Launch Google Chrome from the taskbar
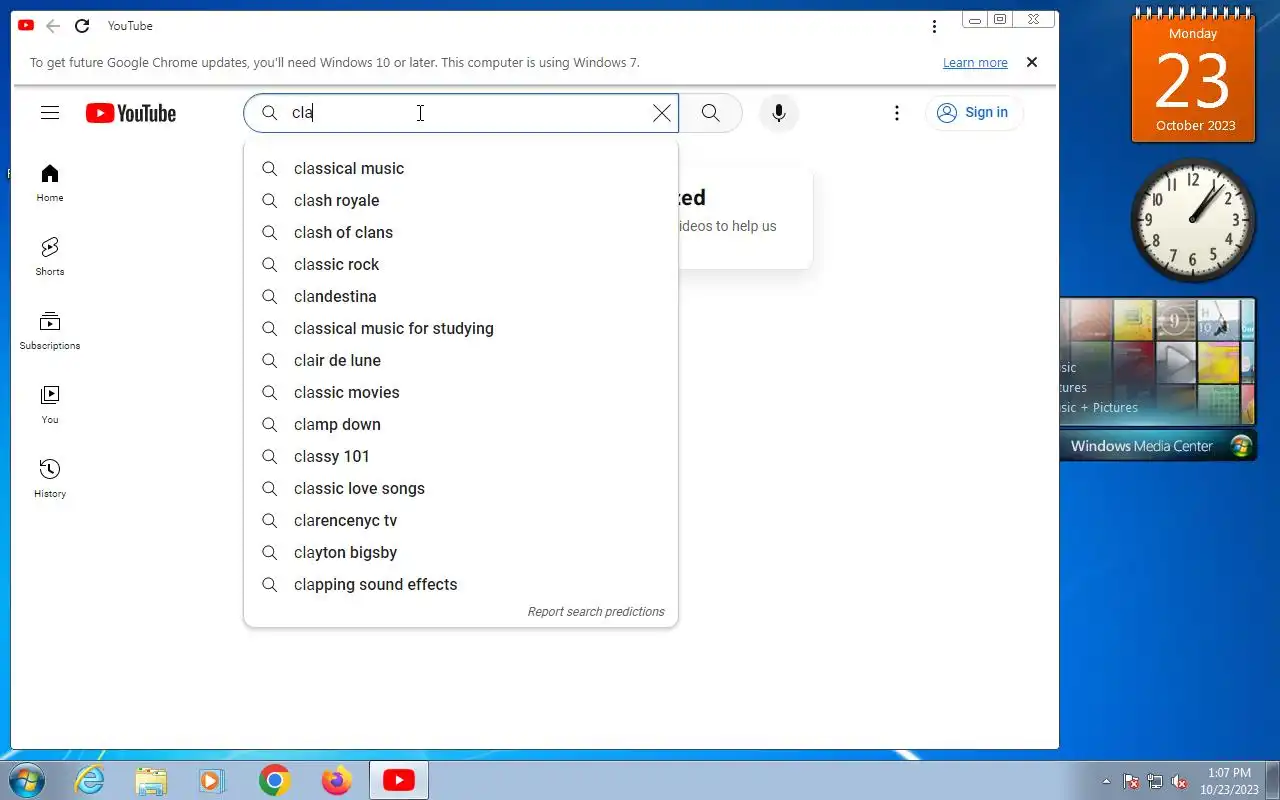The height and width of the screenshot is (800, 1280). pos(274,780)
